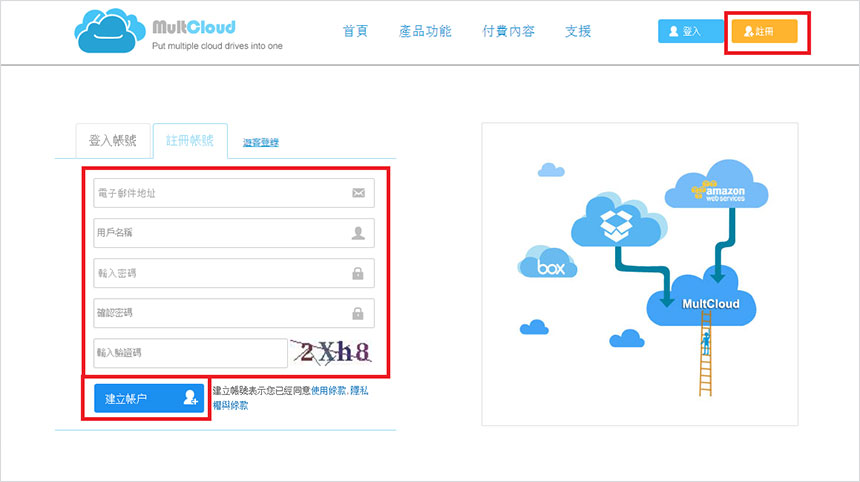Switch to the 註冊帳號 tab
This screenshot has width=860, height=482.
pos(190,141)
